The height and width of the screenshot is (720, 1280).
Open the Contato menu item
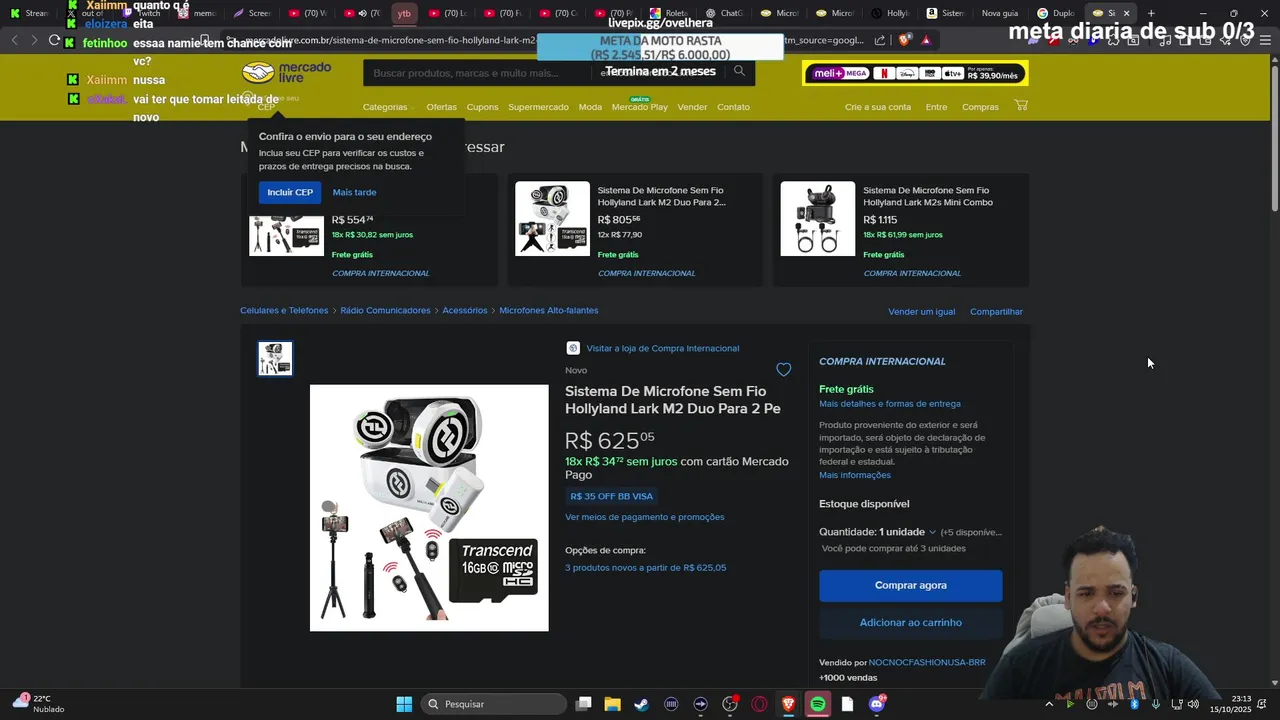click(733, 107)
